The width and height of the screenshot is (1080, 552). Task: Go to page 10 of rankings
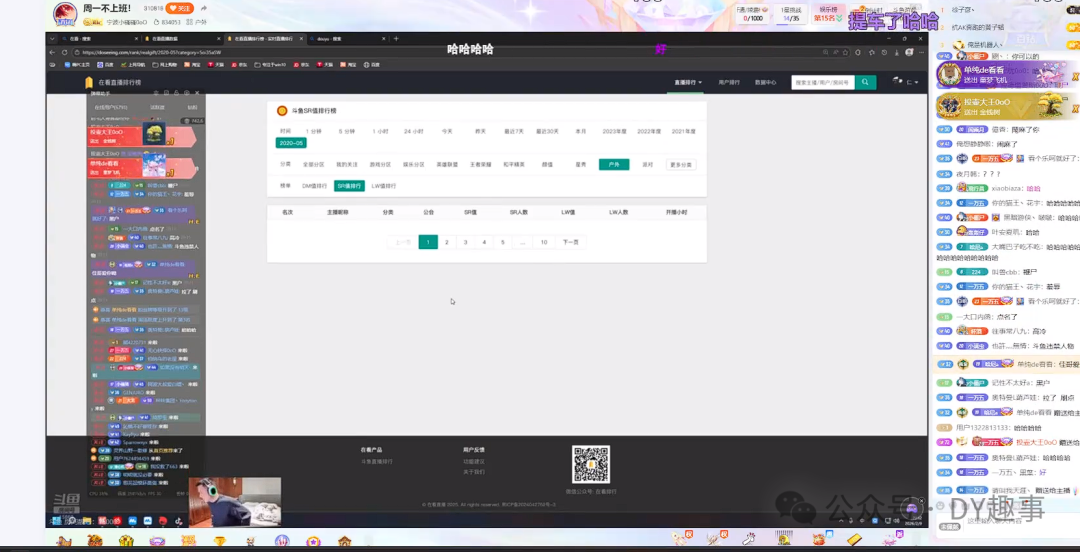[543, 242]
